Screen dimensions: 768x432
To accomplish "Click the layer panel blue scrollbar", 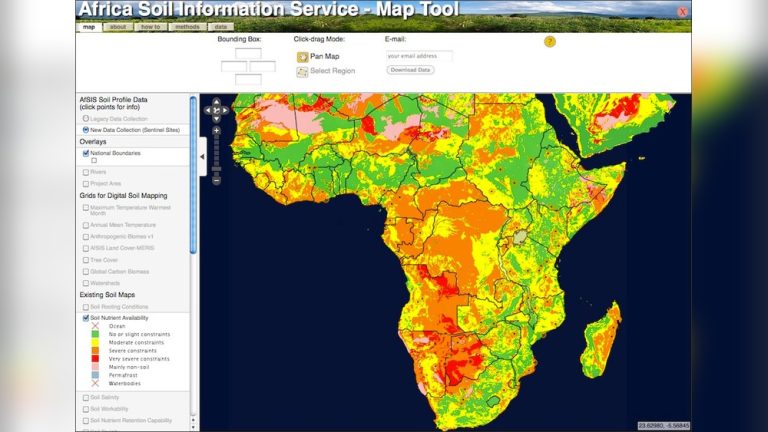I will tap(193, 175).
